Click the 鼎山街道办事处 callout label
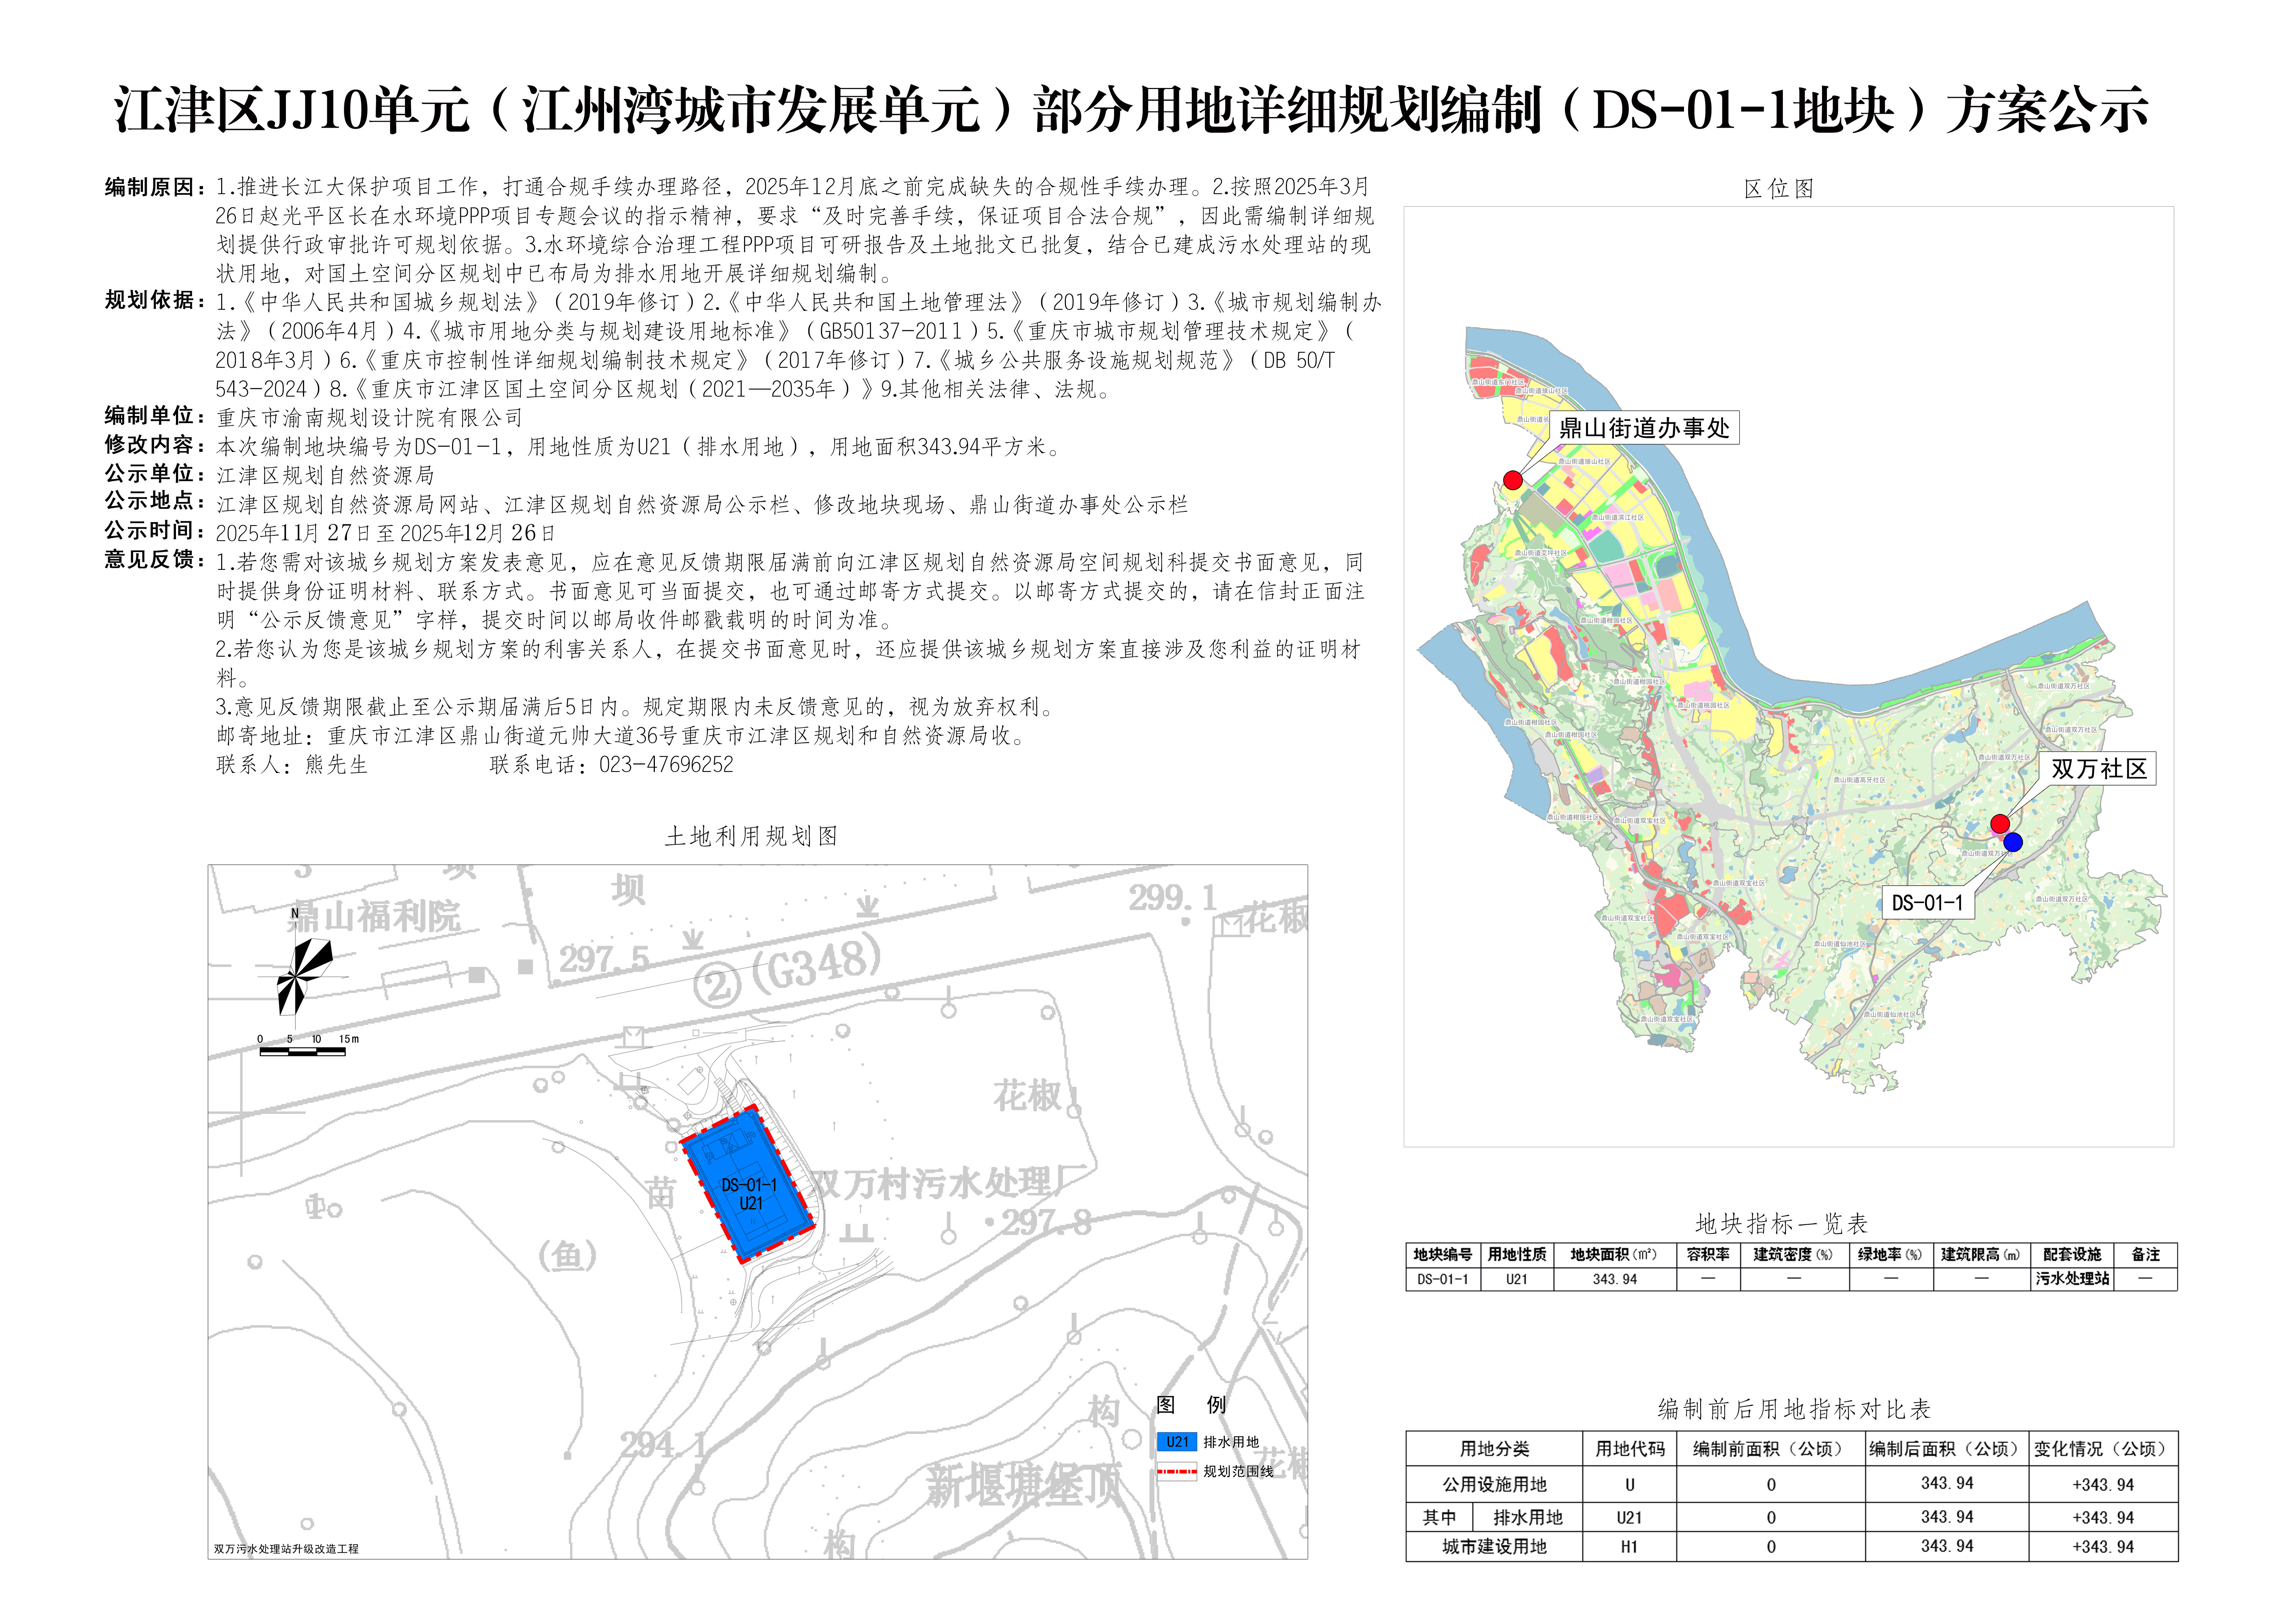 point(1644,428)
